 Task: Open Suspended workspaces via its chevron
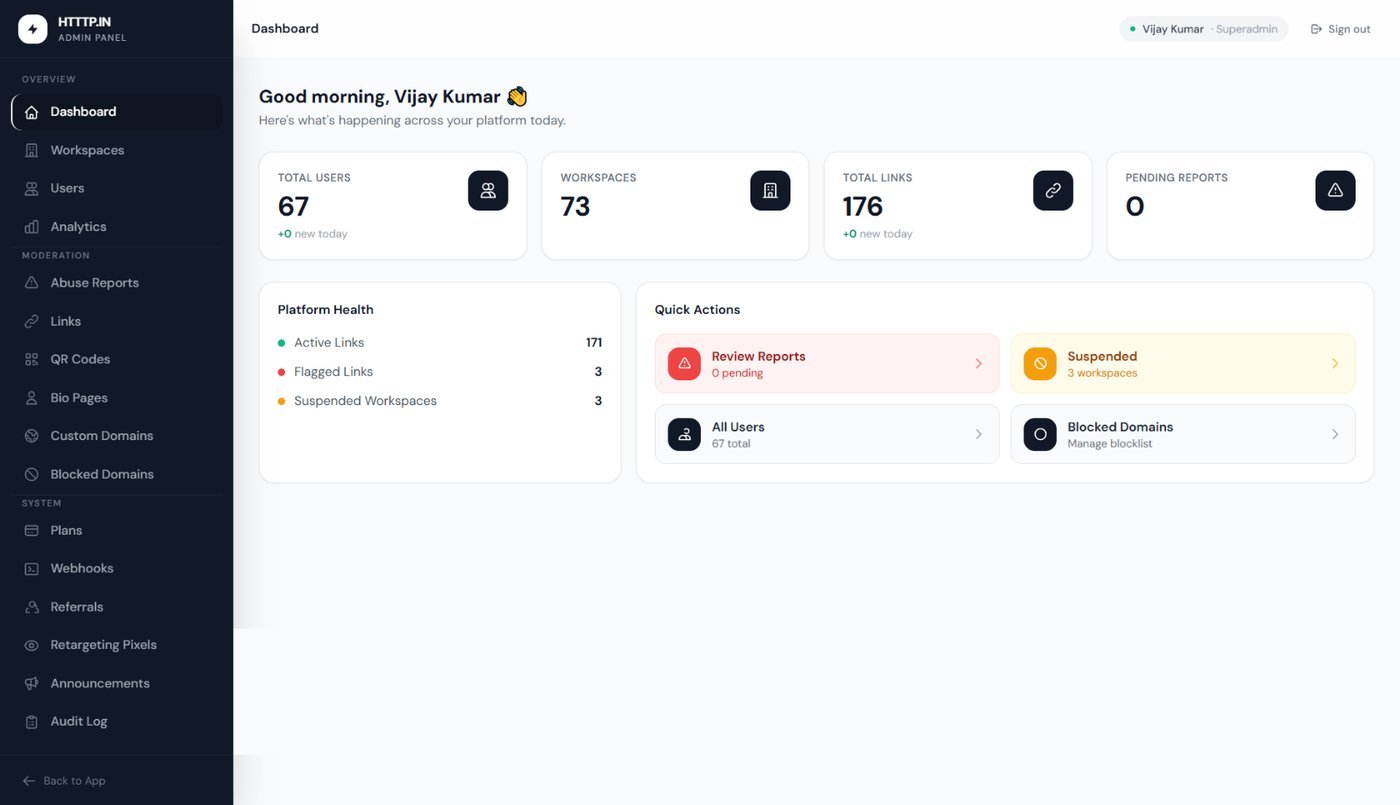tap(1335, 363)
